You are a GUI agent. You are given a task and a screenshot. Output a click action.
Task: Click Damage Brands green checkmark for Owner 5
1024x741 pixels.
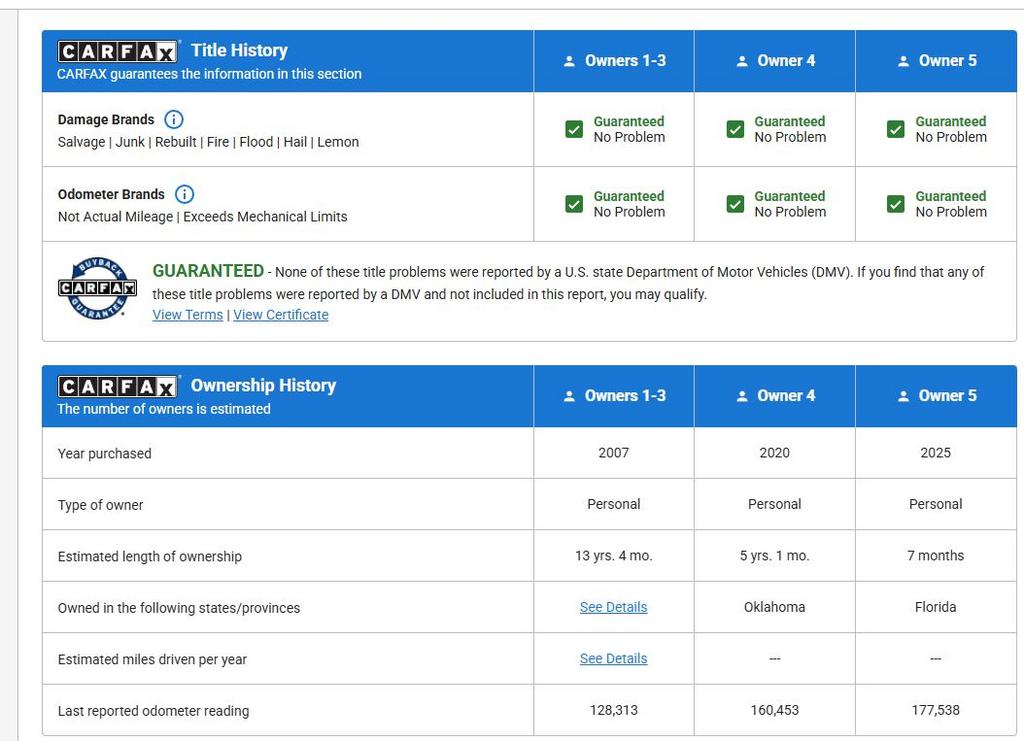(x=896, y=129)
